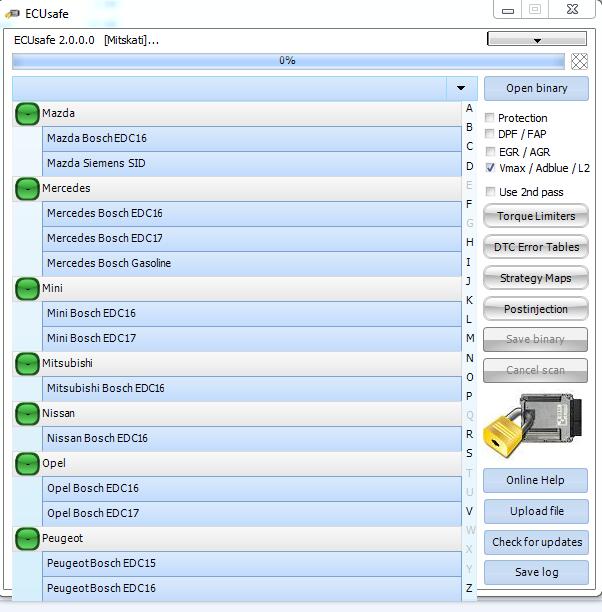Image resolution: width=602 pixels, height=612 pixels.
Task: Jump to letter S in index
Action: point(469,454)
